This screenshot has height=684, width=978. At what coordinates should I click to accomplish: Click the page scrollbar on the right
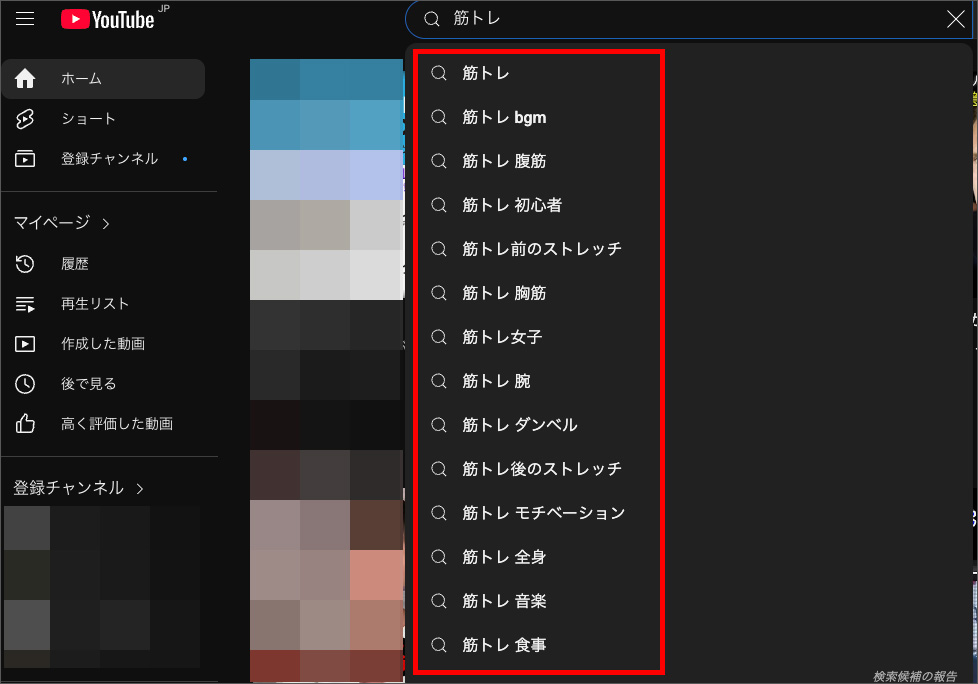(971, 340)
